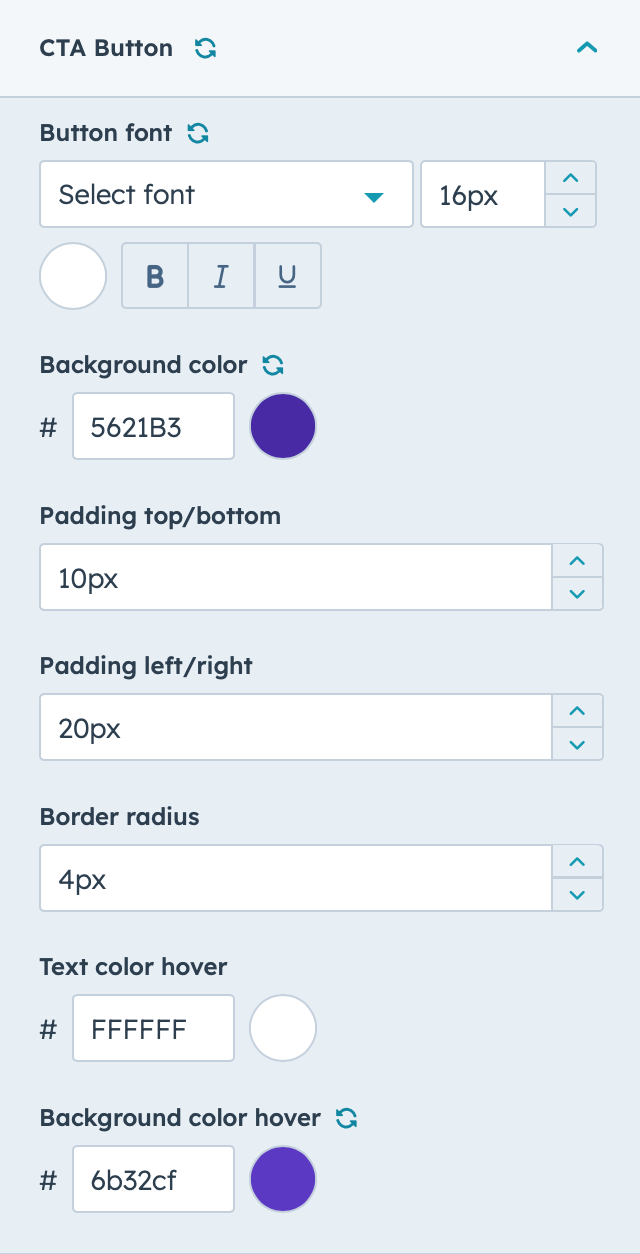The height and width of the screenshot is (1254, 640).
Task: Increase the font size with up arrow
Action: click(570, 178)
